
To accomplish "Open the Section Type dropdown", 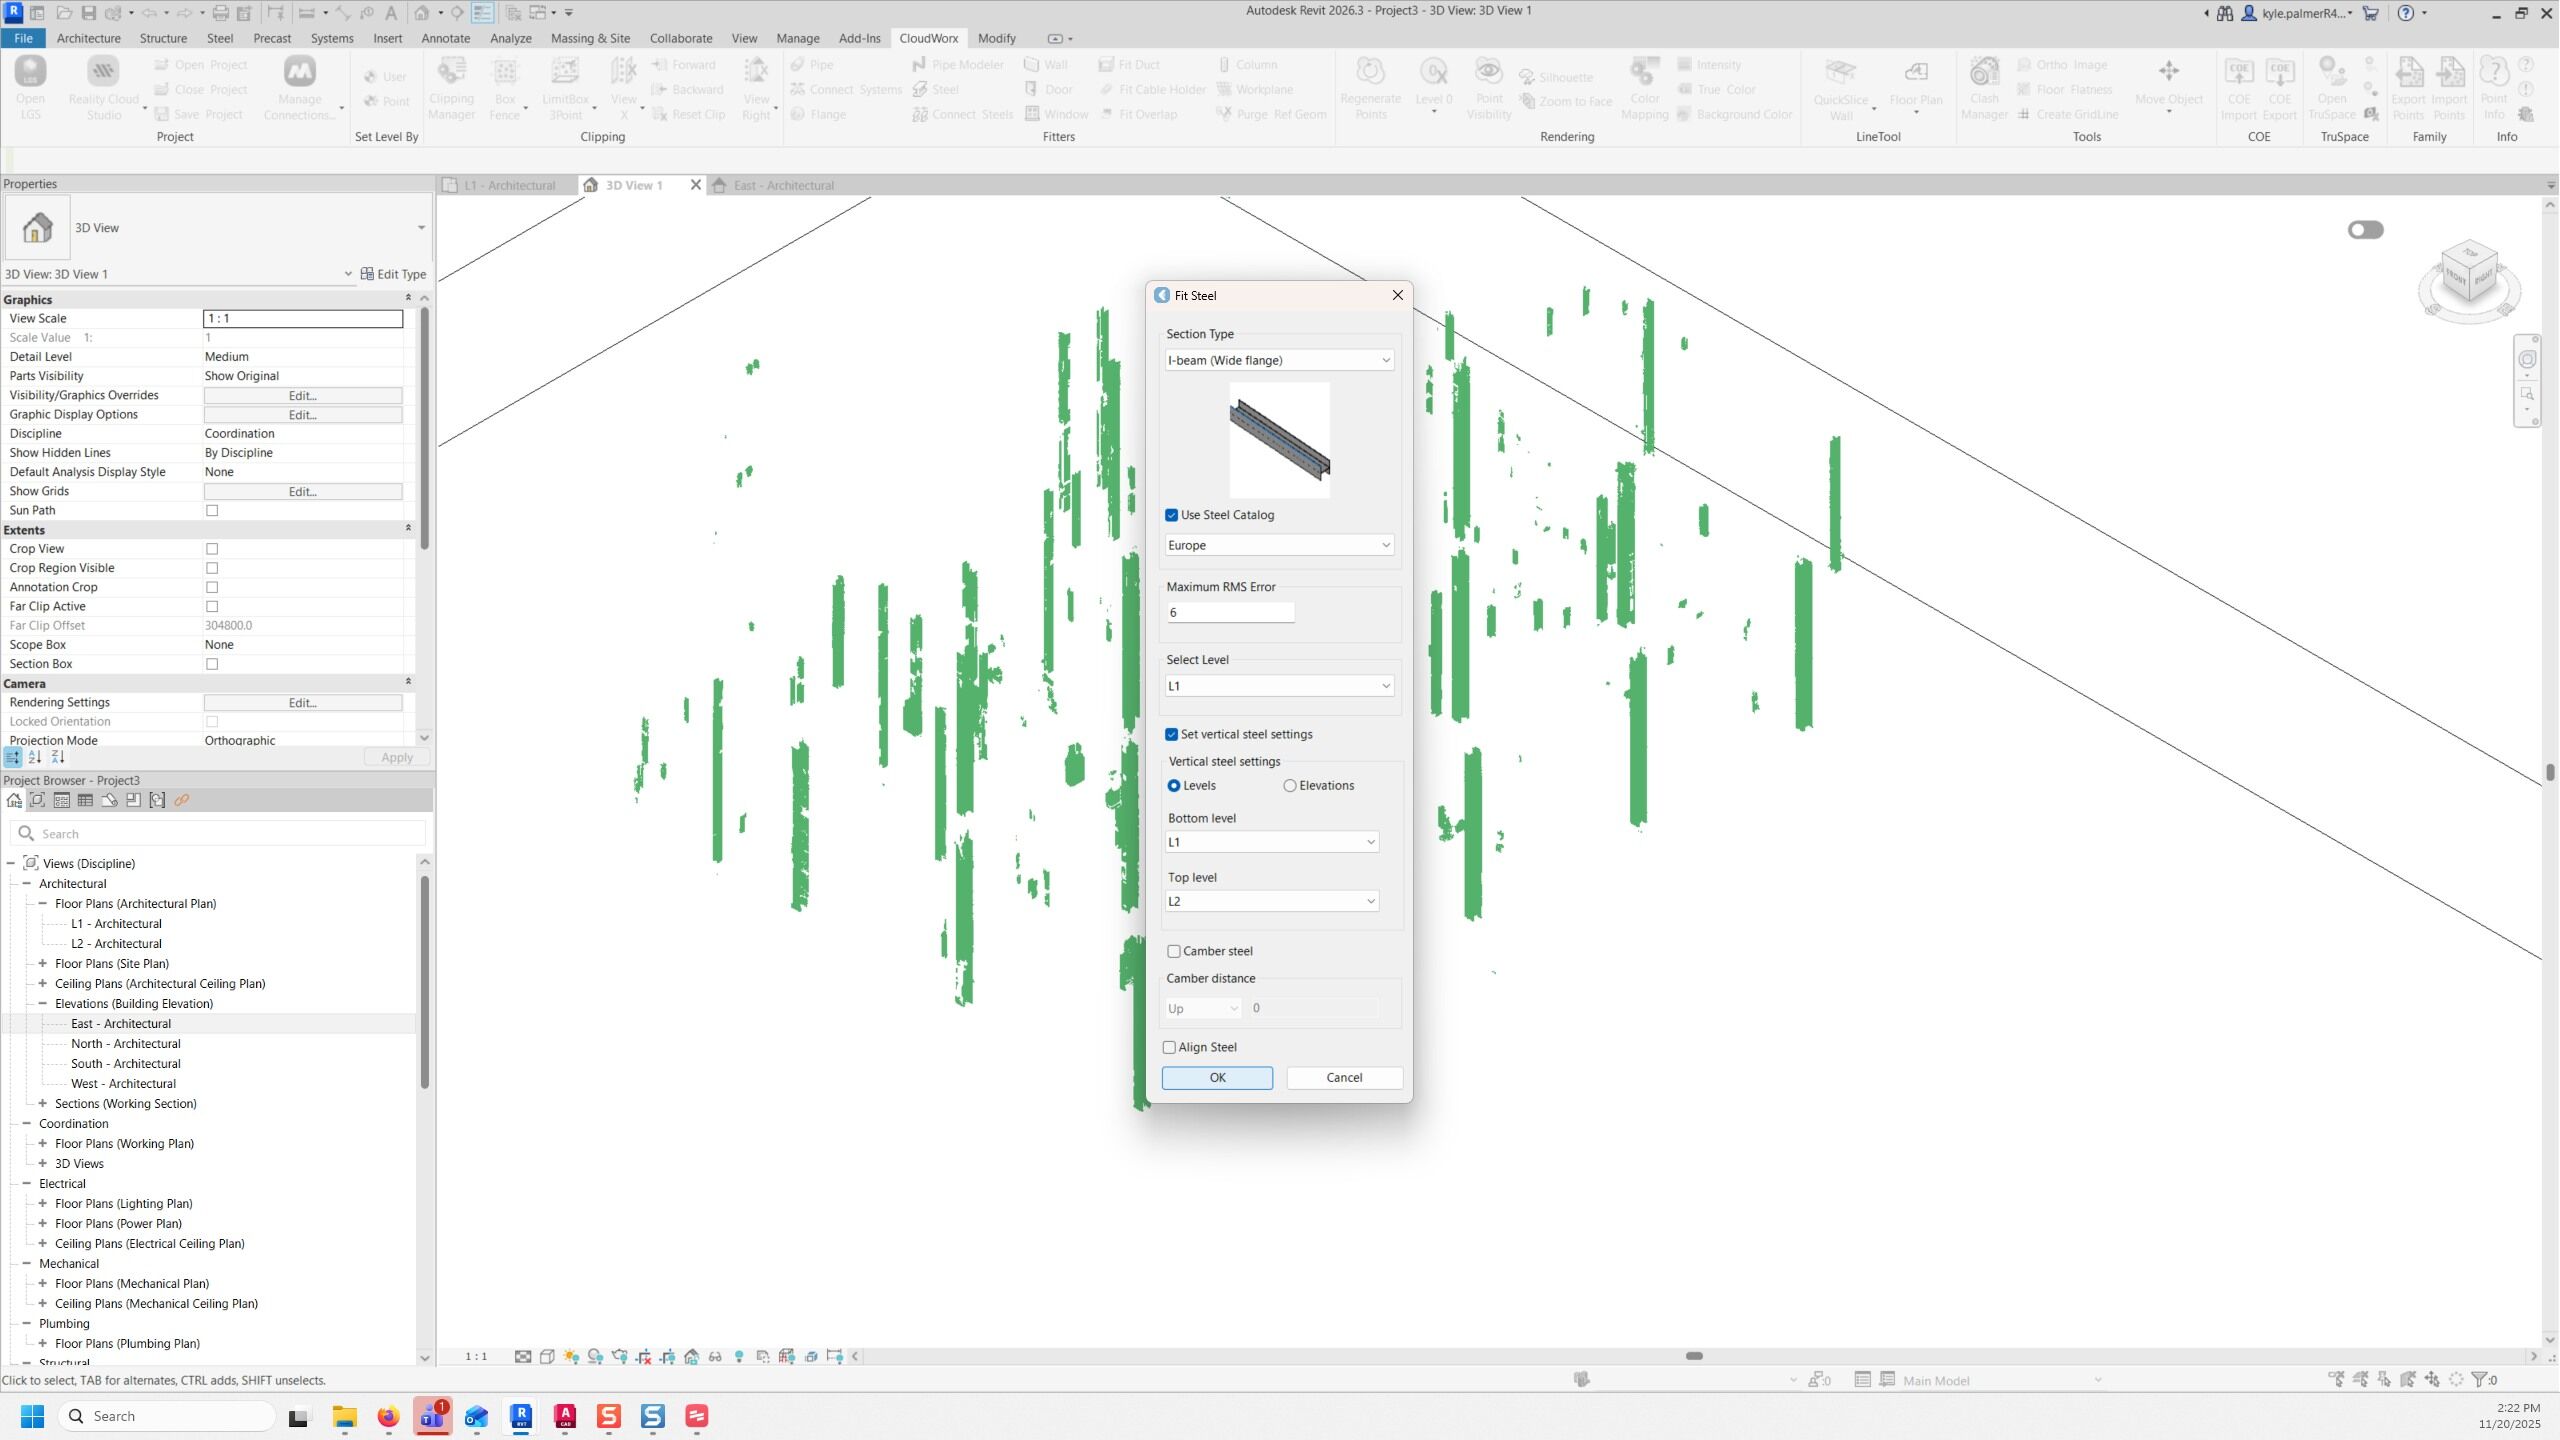I will pos(1279,360).
